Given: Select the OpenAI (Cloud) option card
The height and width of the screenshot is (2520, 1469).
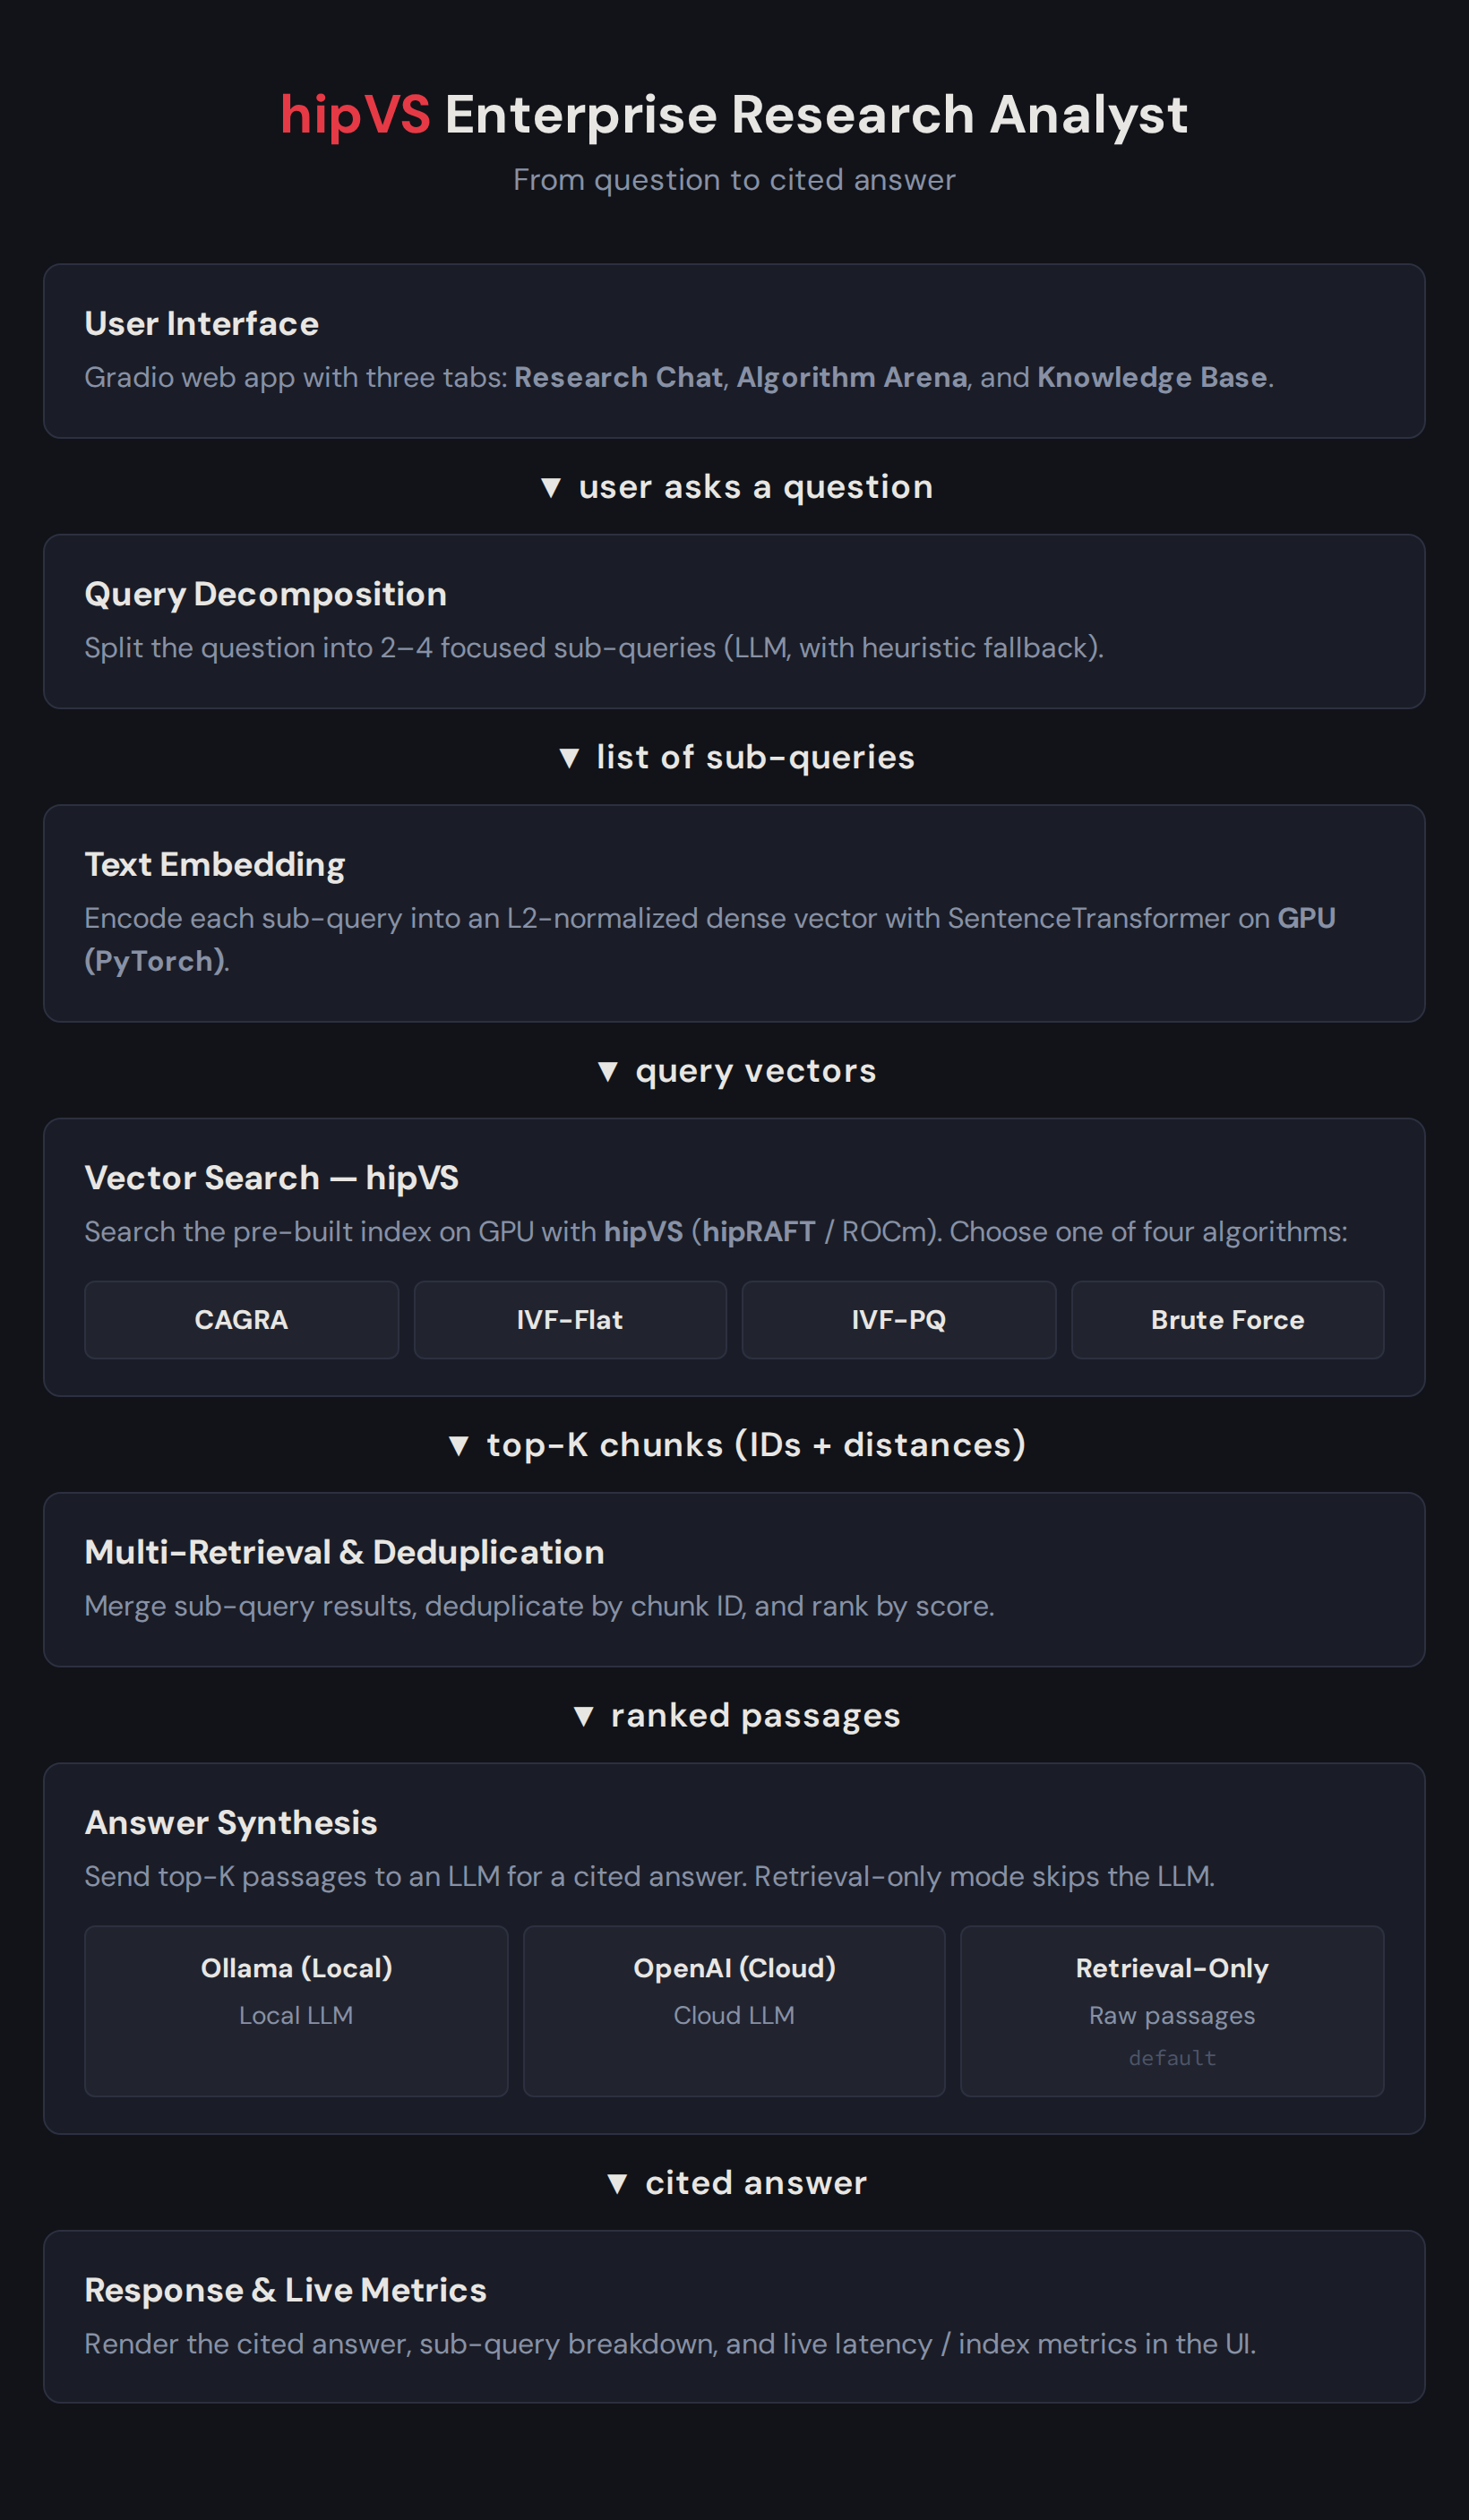Looking at the screenshot, I should tap(734, 2011).
